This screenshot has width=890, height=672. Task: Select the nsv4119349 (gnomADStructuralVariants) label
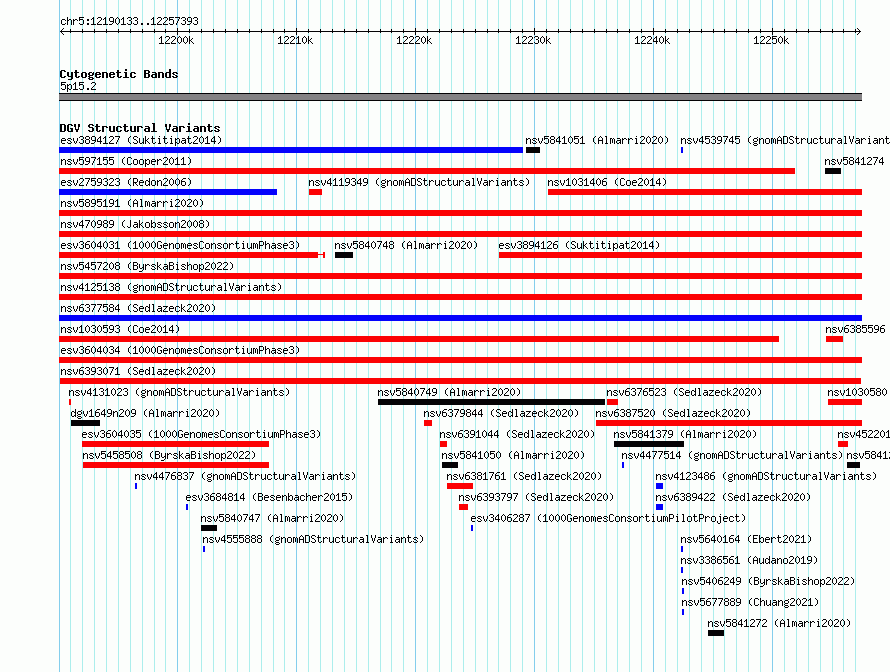(x=419, y=182)
